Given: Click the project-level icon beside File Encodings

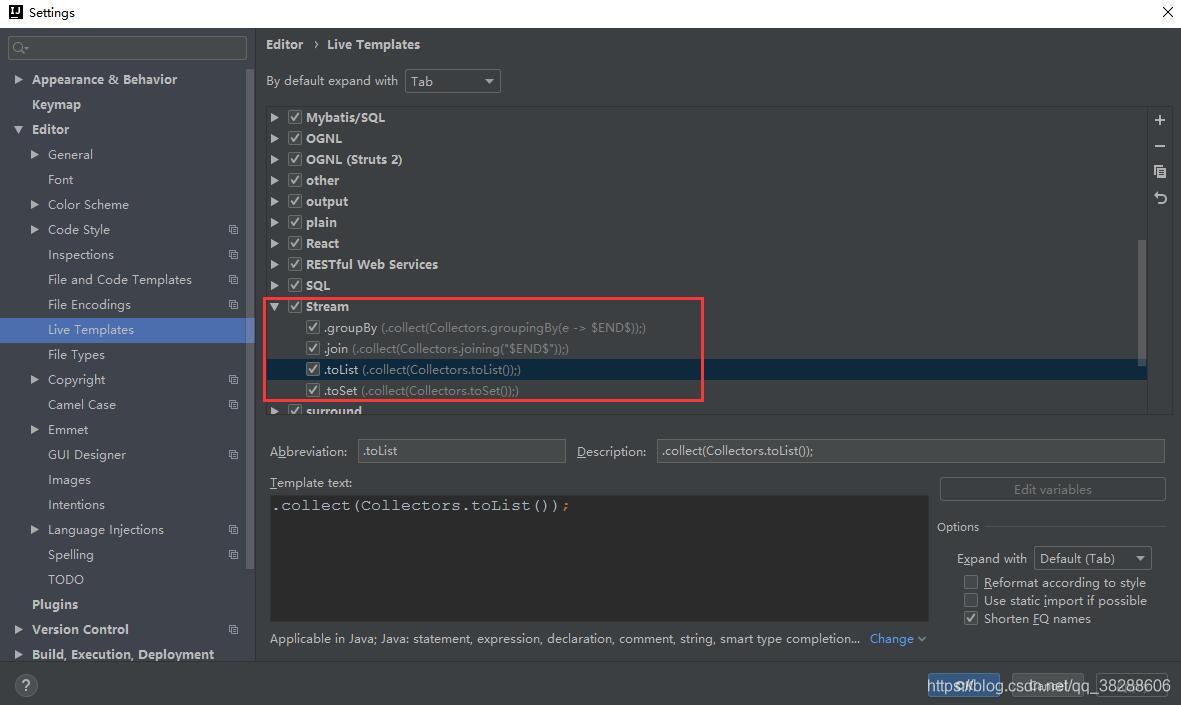Looking at the screenshot, I should click(233, 304).
